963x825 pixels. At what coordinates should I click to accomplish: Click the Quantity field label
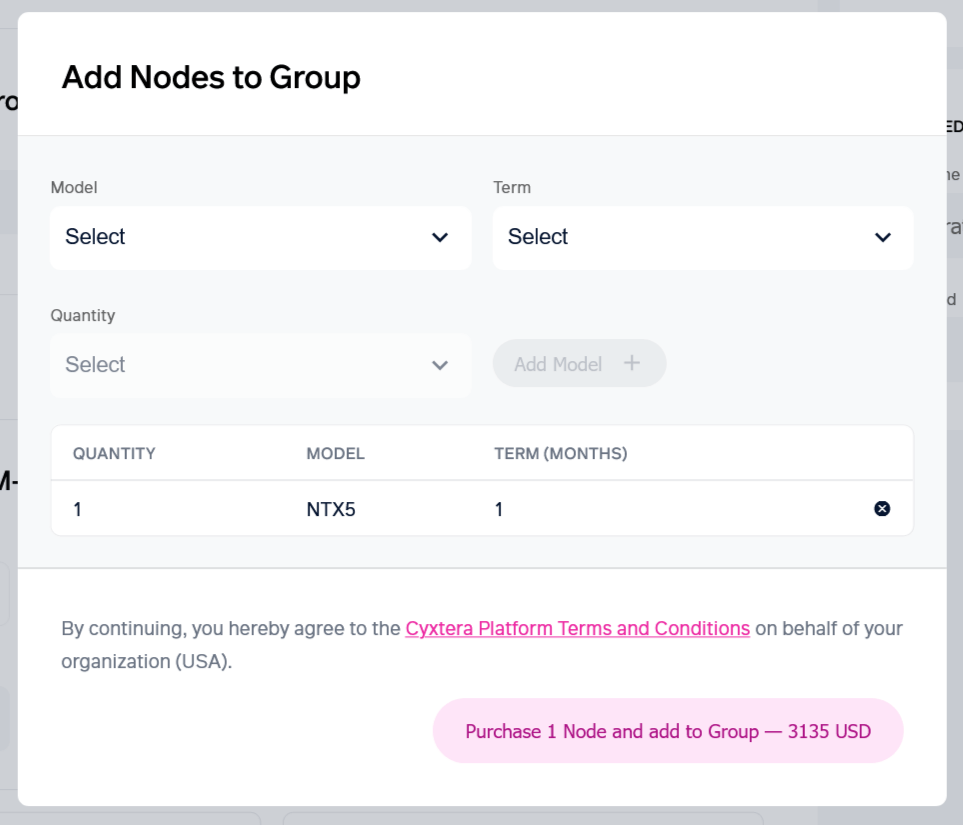coord(83,315)
